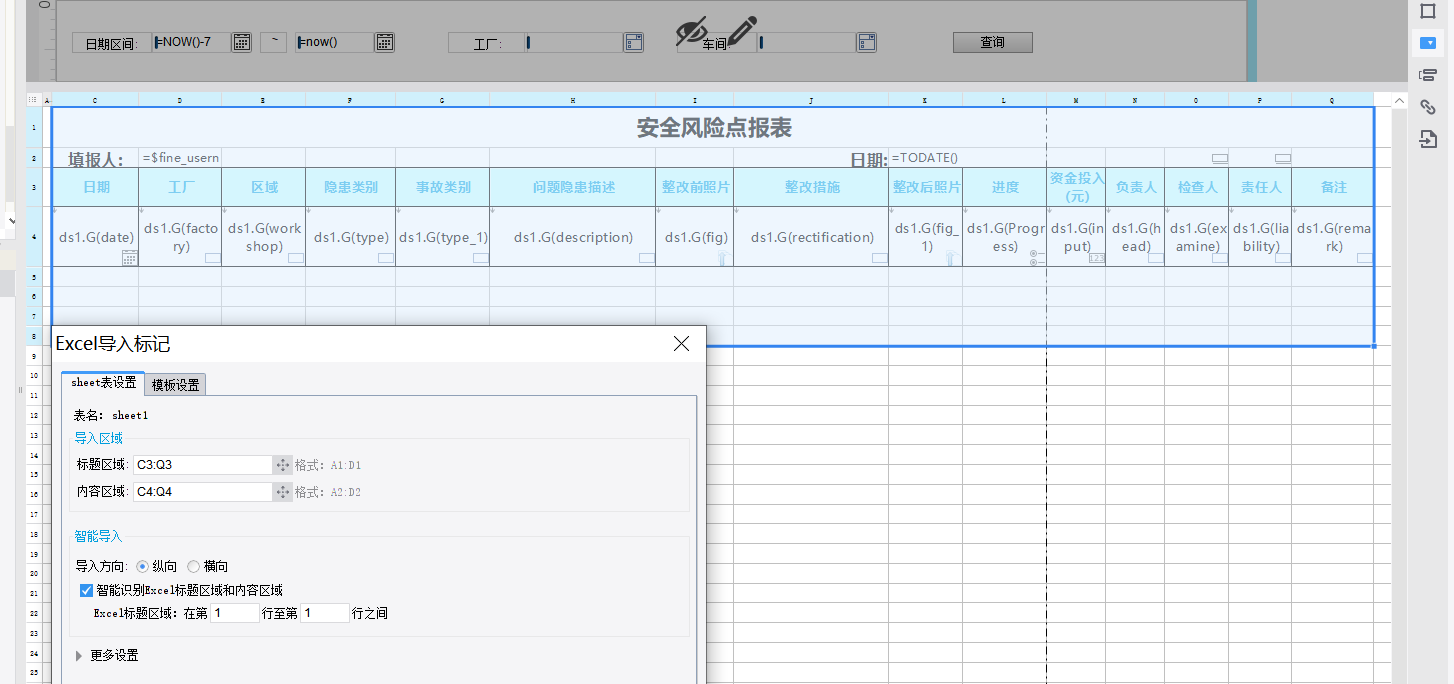Select the ds1.G(remark) cell
The height and width of the screenshot is (684, 1454).
pos(1333,237)
